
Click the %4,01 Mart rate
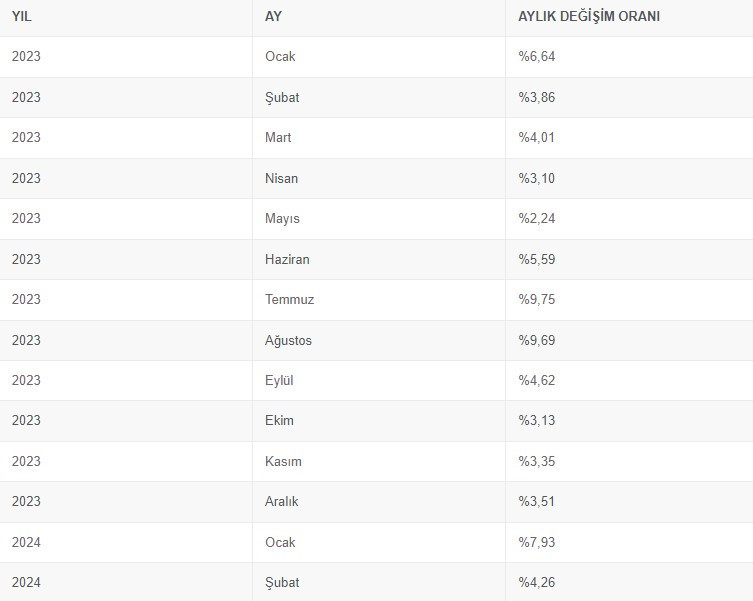(x=536, y=137)
